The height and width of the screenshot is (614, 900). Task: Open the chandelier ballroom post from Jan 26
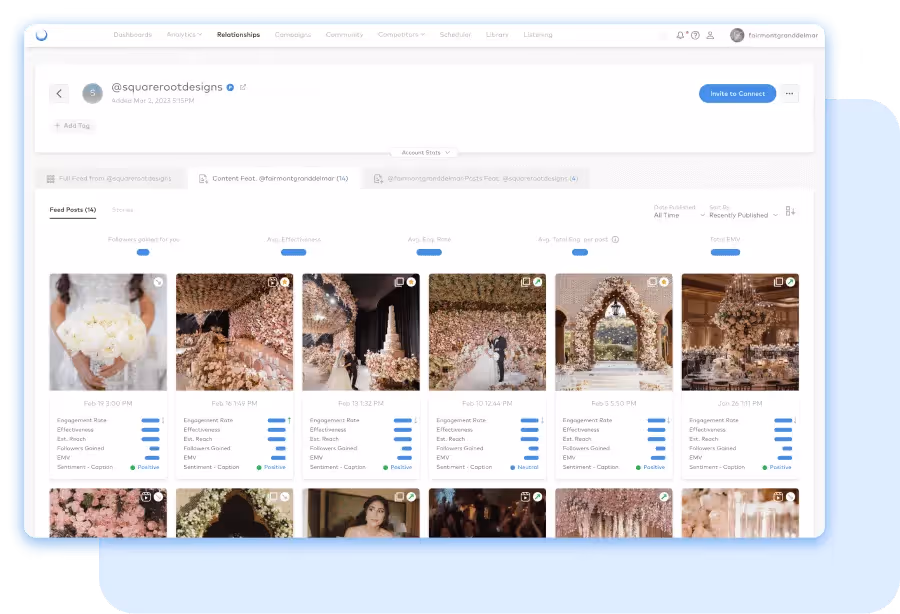[x=740, y=332]
